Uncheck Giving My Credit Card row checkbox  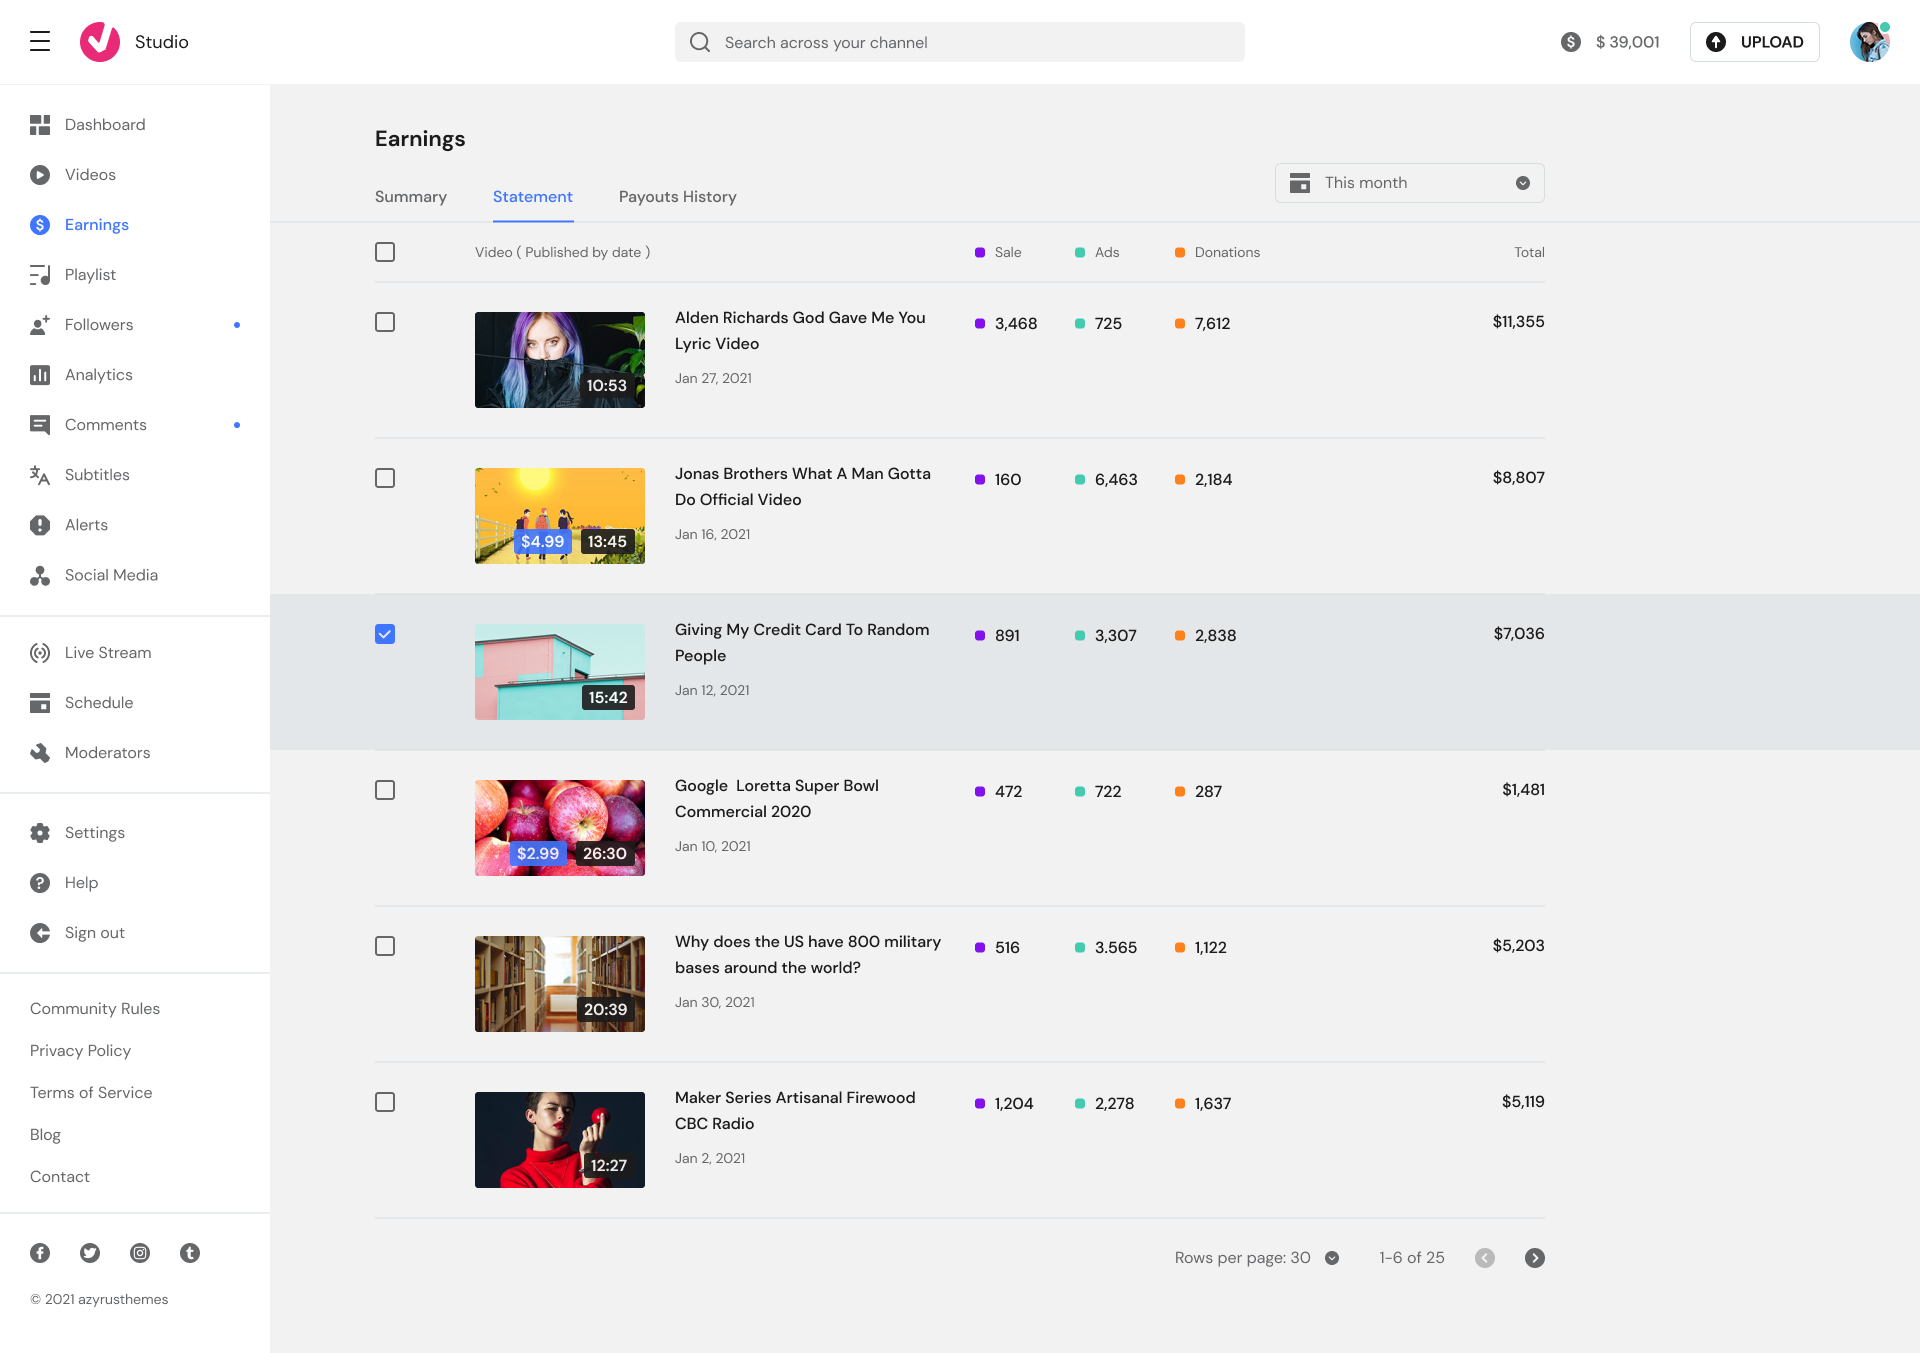coord(385,634)
